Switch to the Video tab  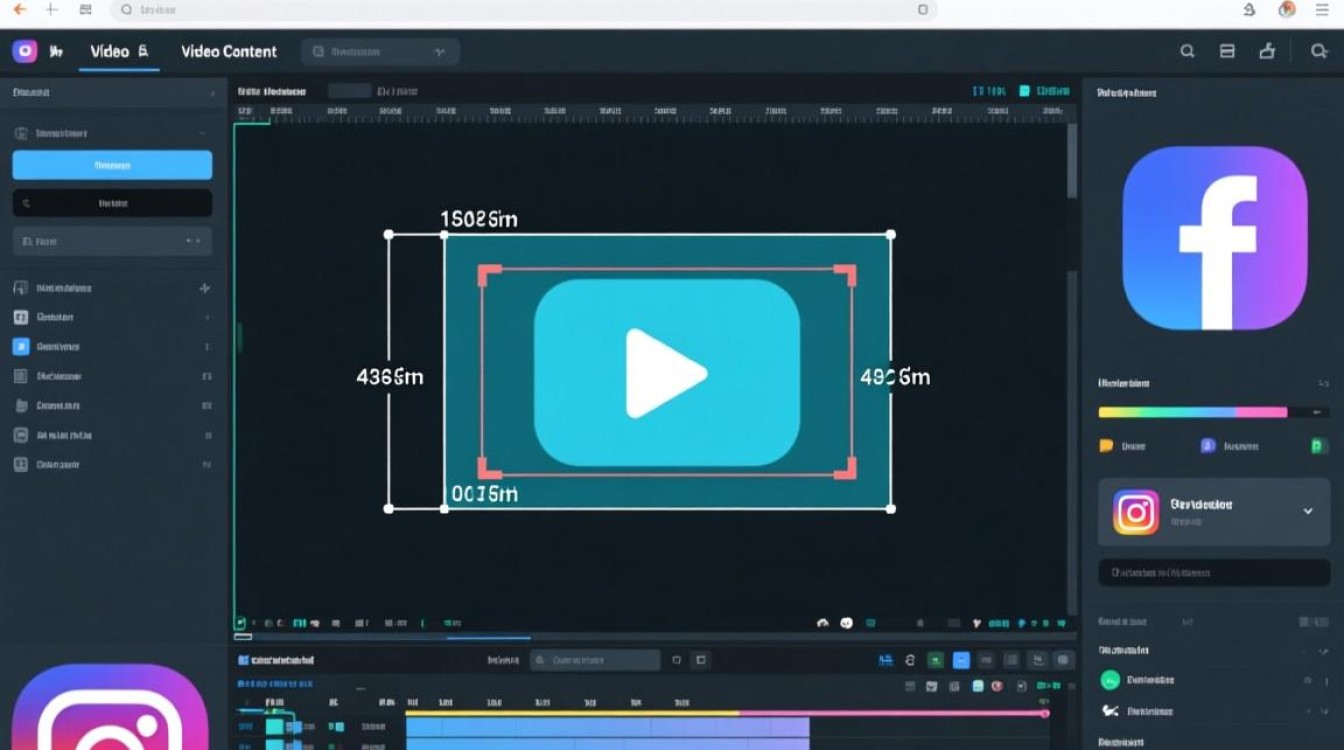coord(119,52)
